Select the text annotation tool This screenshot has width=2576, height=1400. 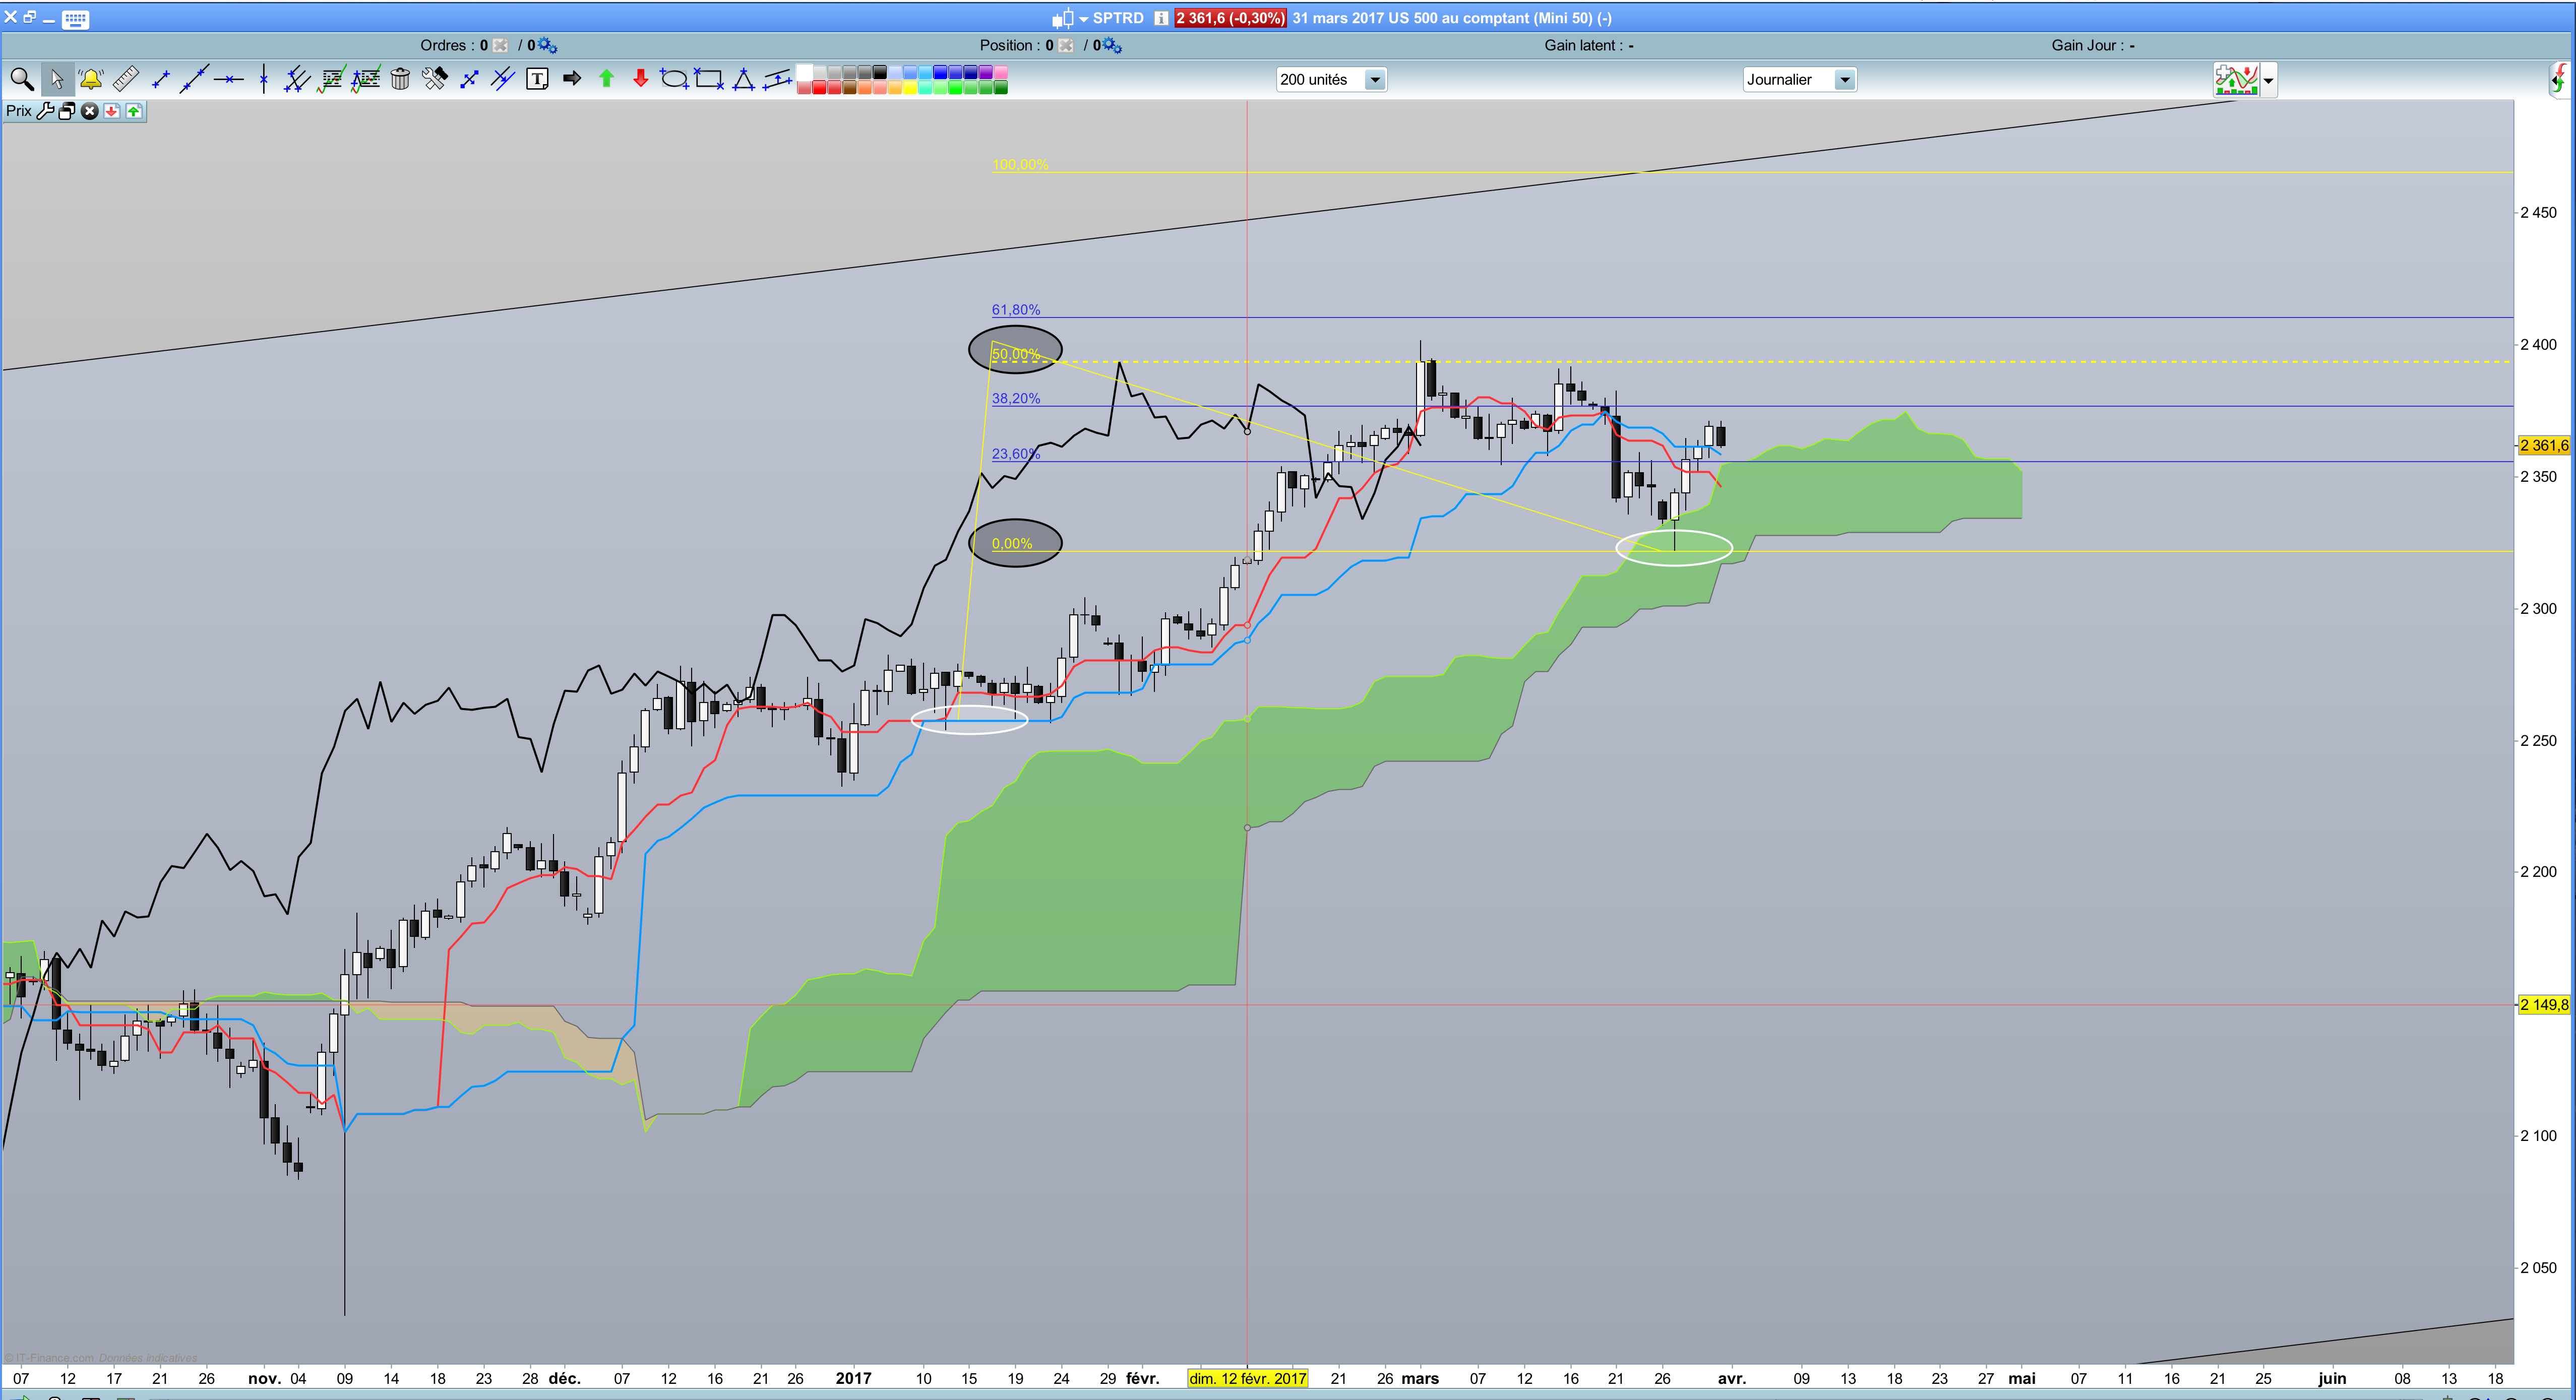[x=537, y=79]
